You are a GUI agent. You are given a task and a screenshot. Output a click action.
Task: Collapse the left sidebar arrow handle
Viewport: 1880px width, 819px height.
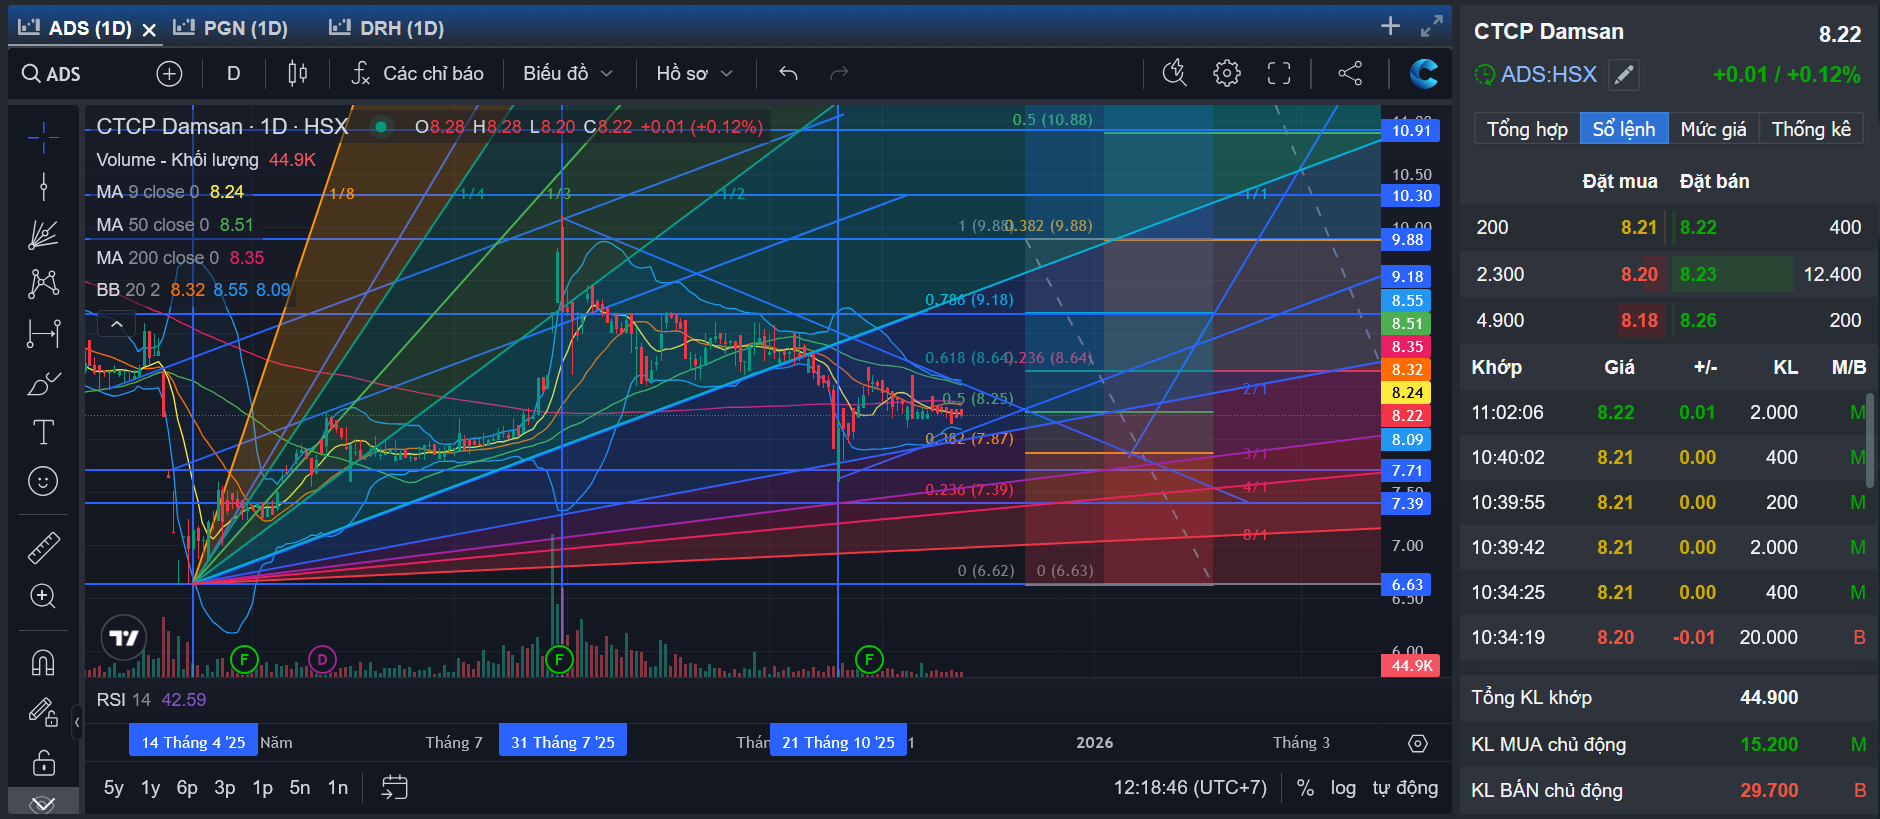click(x=77, y=721)
